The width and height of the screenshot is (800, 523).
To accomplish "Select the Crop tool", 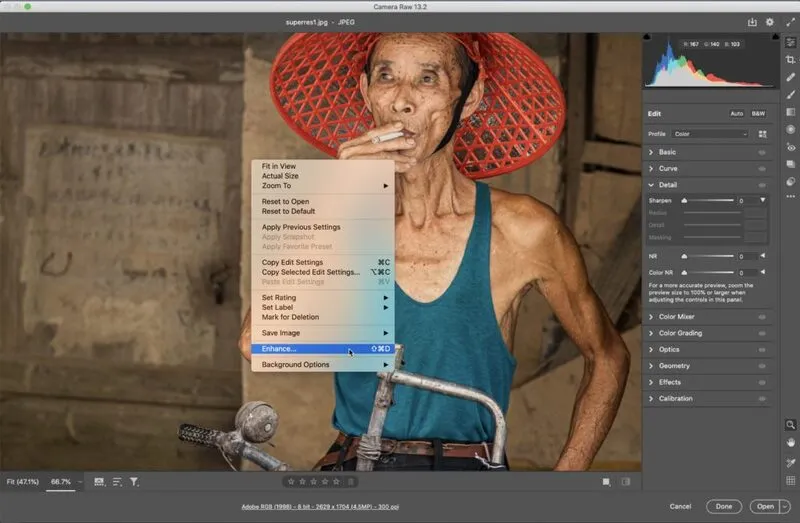I will 790,60.
